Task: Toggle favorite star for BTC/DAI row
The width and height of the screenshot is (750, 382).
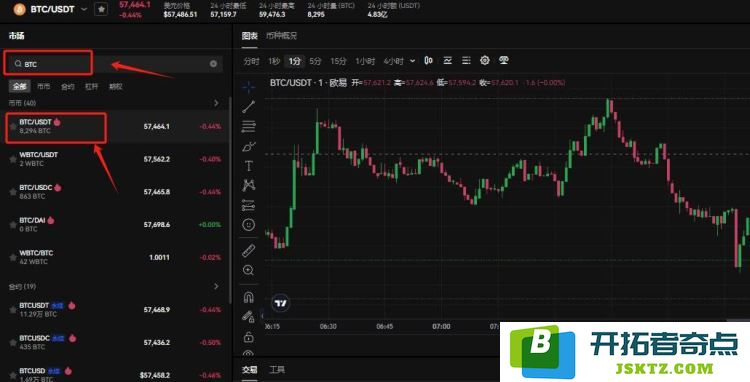Action: click(13, 225)
